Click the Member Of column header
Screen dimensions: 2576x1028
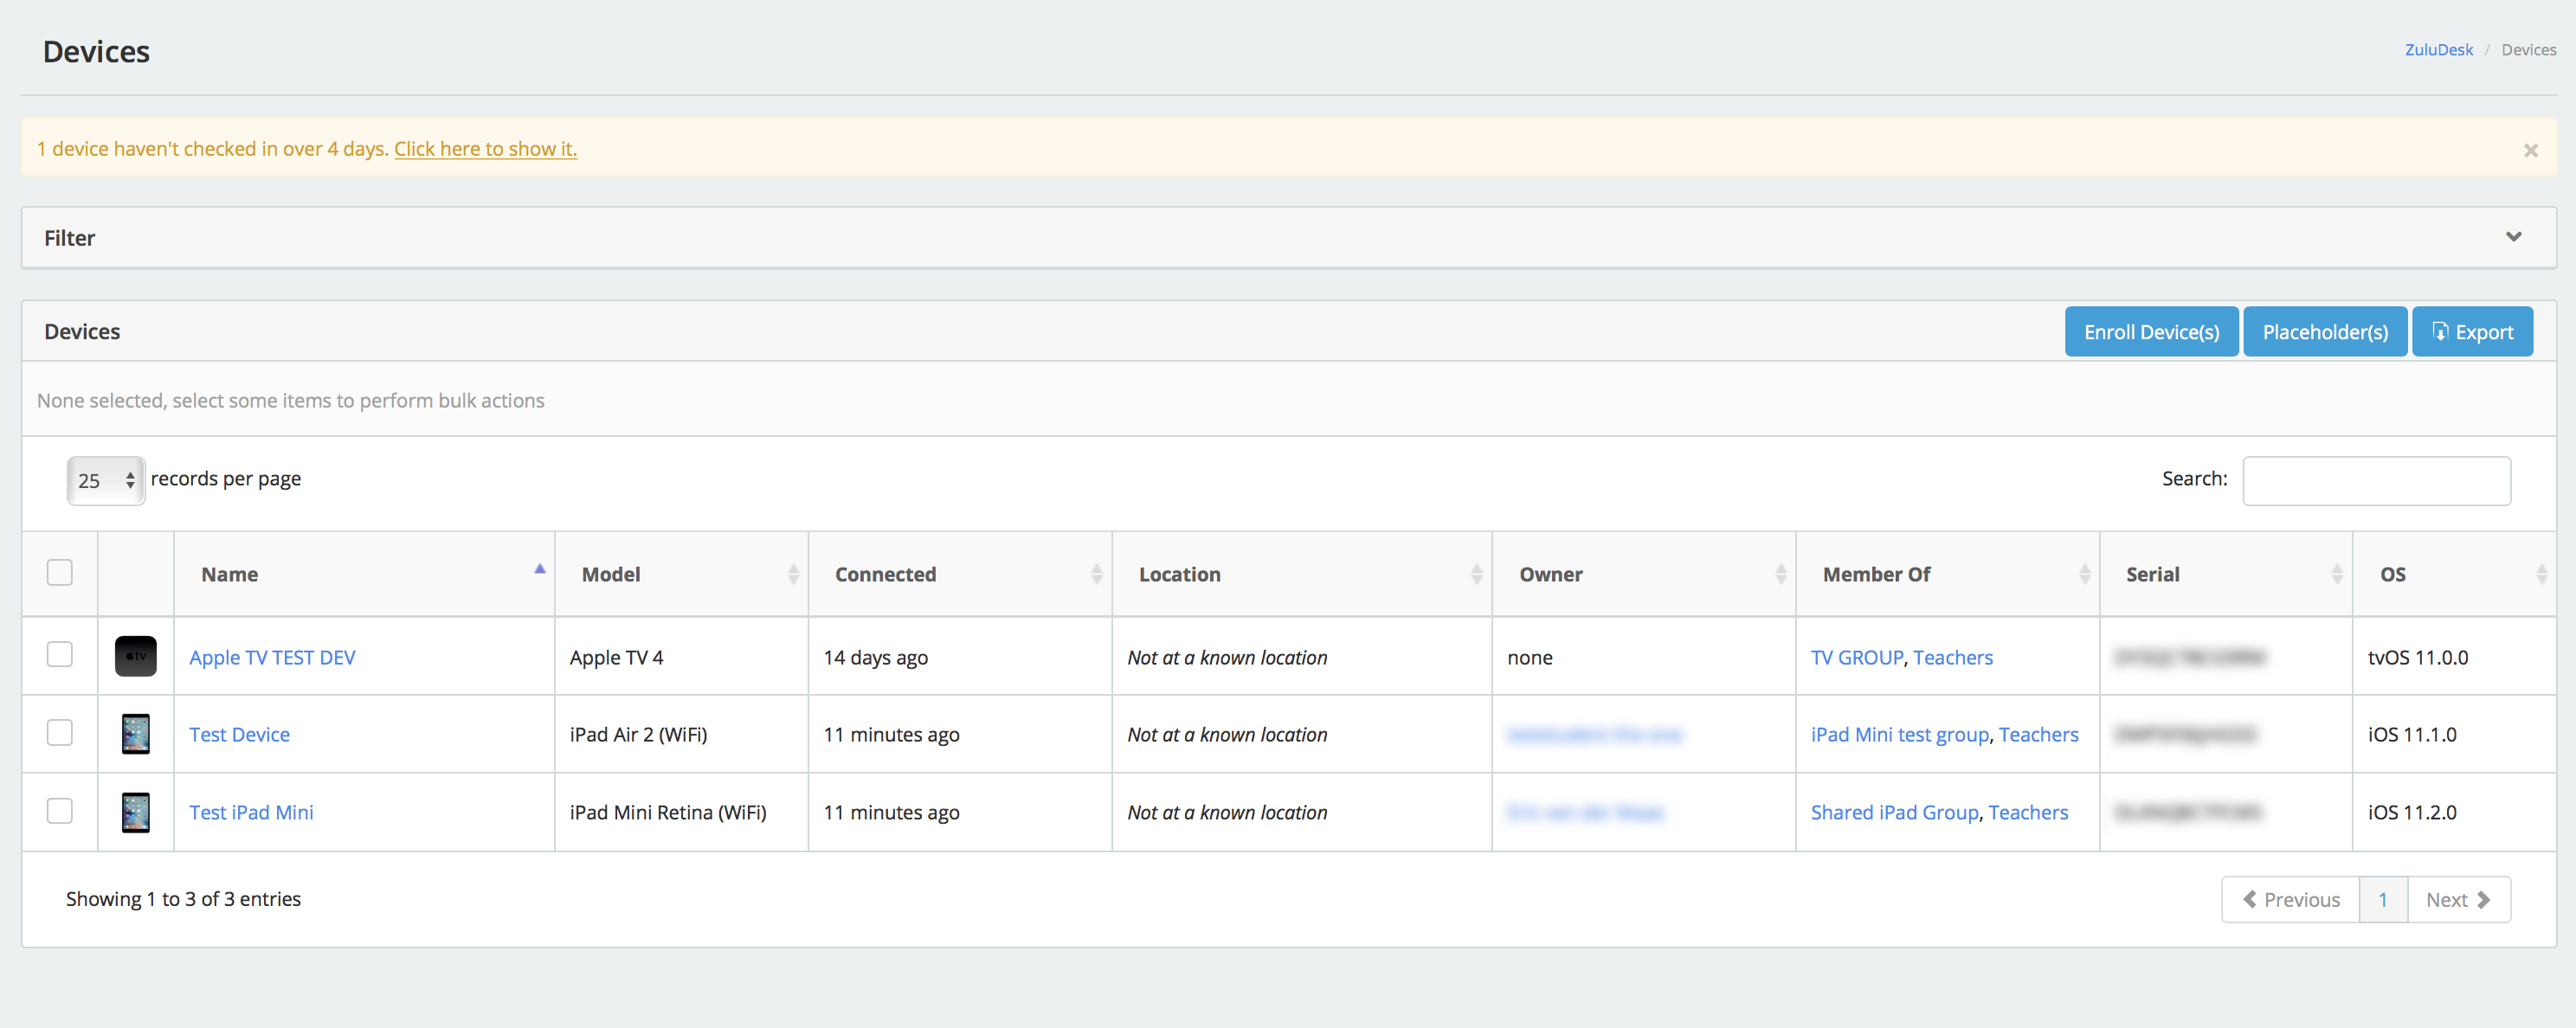[x=1948, y=574]
